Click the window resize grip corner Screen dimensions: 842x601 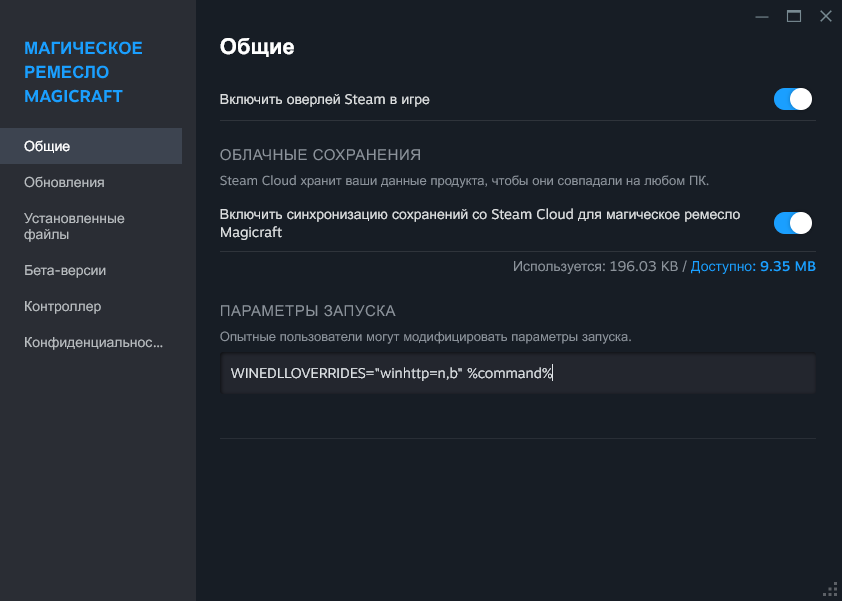(x=830, y=589)
